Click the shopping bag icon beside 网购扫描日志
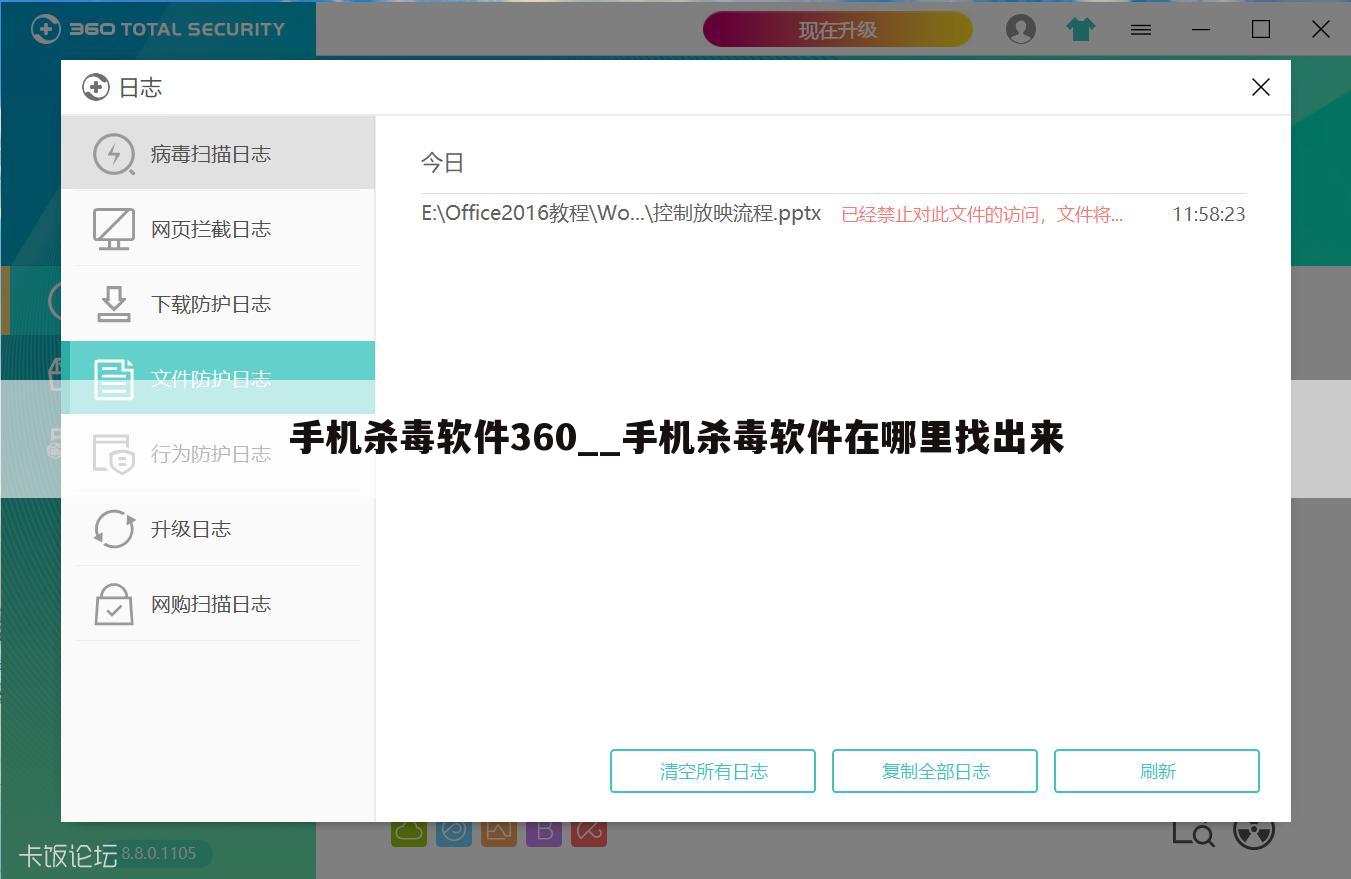Image resolution: width=1351 pixels, height=879 pixels. [x=114, y=604]
